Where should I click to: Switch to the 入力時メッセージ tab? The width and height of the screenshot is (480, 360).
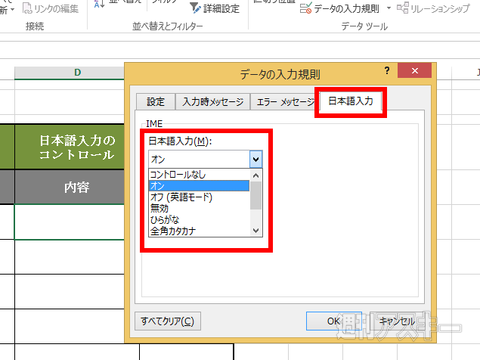coord(213,101)
